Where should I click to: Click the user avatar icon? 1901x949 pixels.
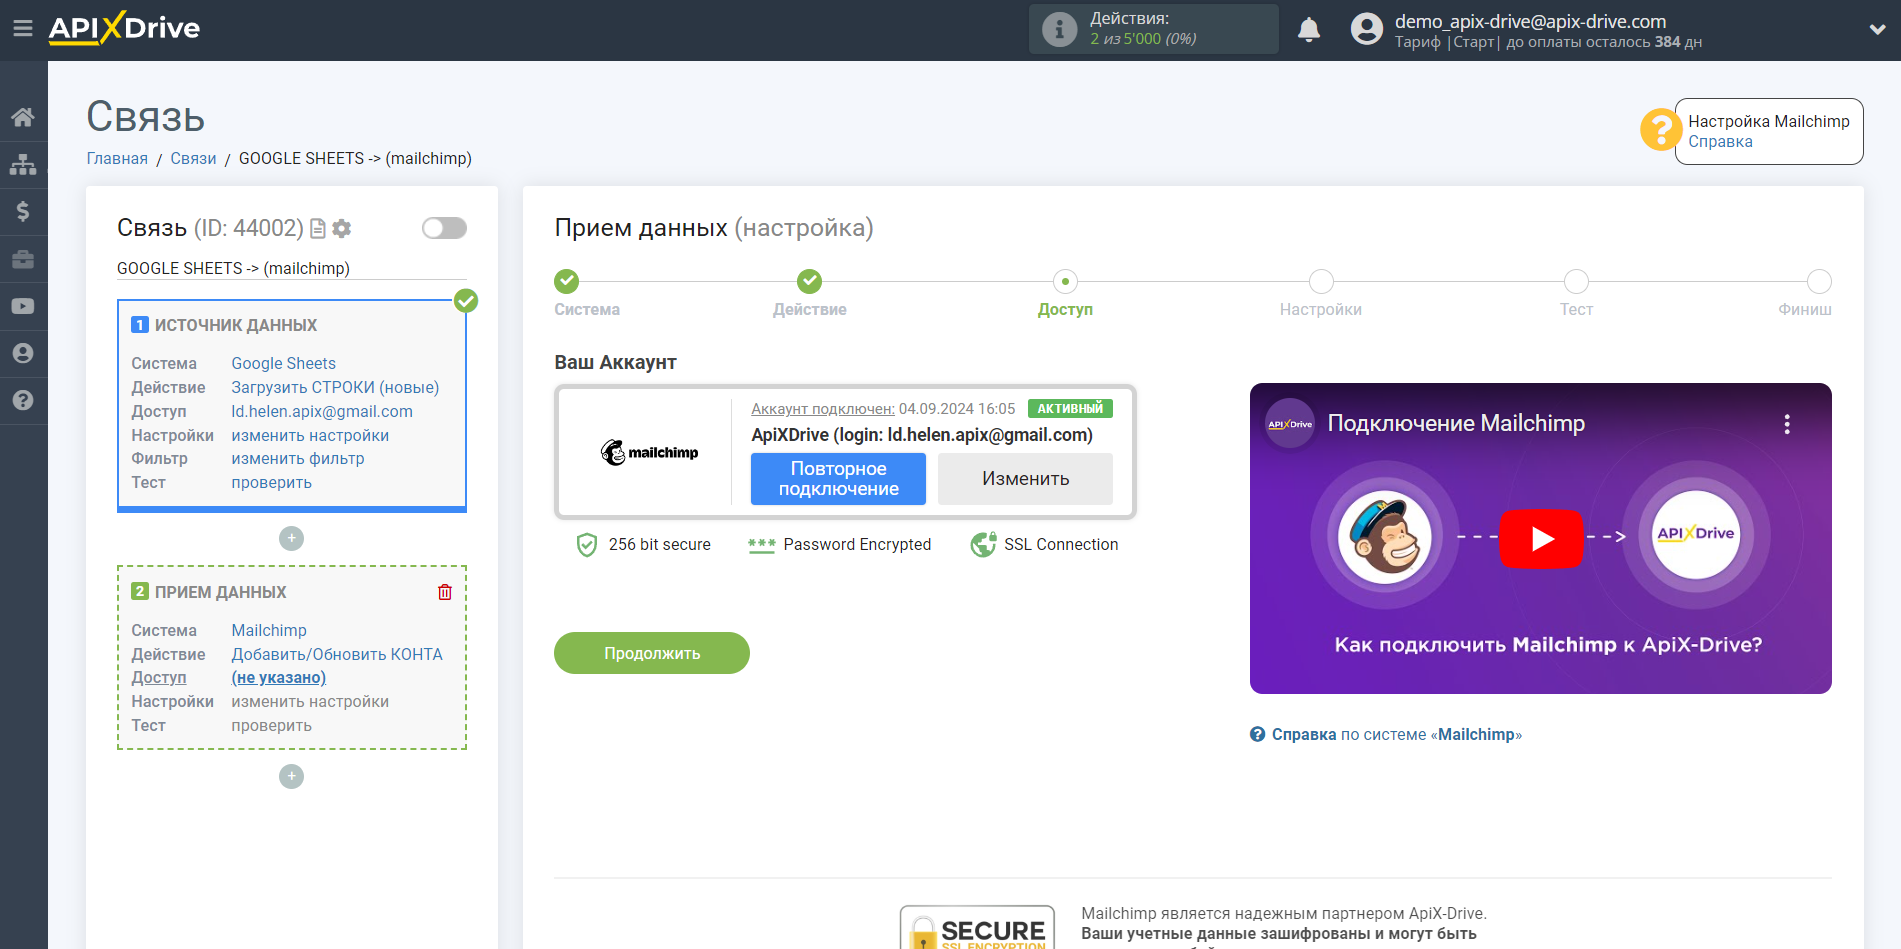pos(1366,29)
